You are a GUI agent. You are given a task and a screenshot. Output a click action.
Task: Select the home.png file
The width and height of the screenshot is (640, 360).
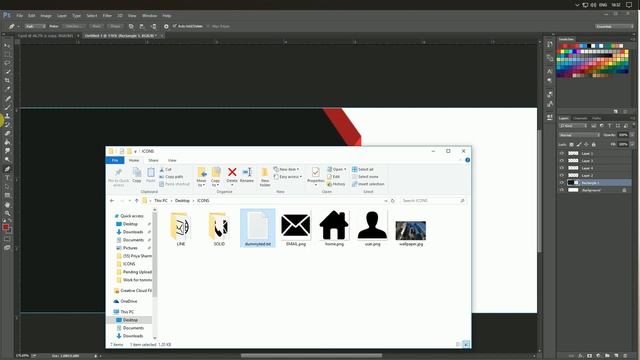(334, 228)
